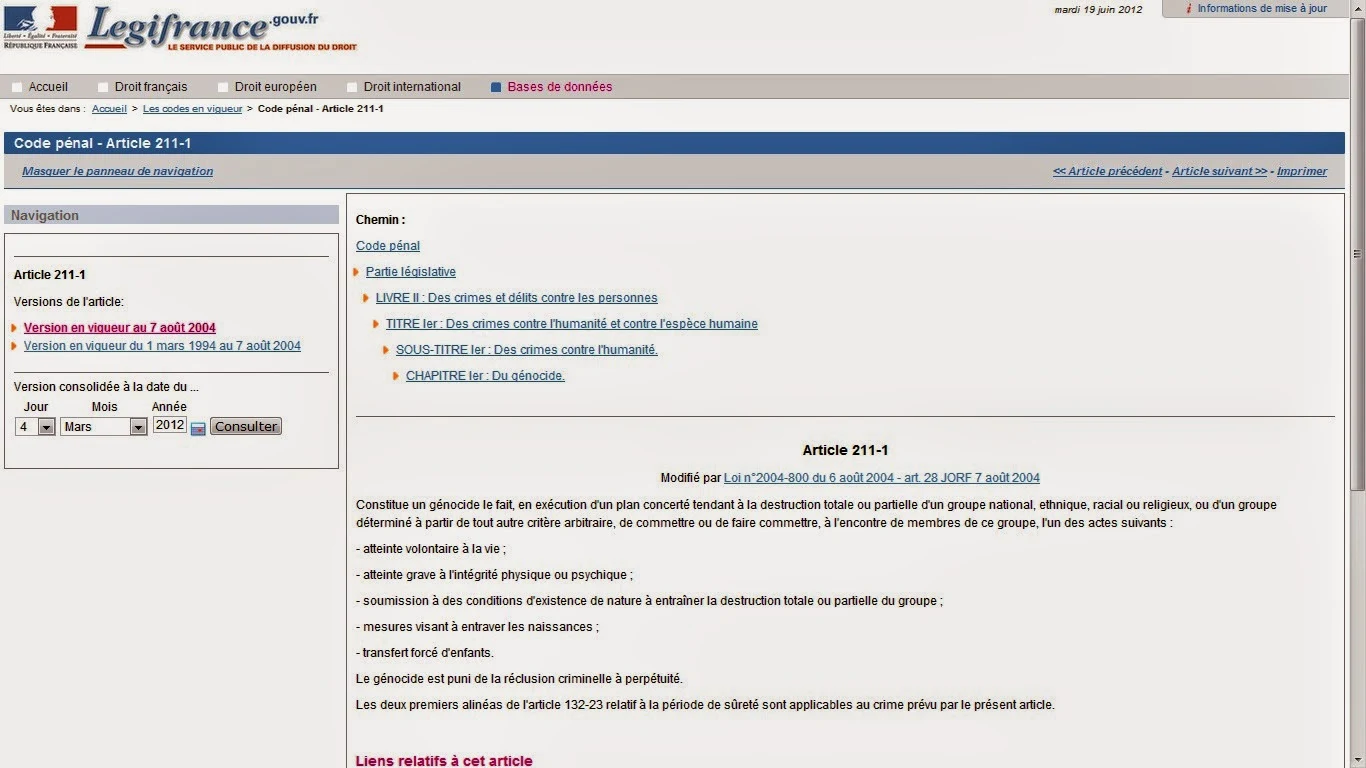Viewport: 1366px width, 768px height.
Task: Click the Legifrance logo
Action: click(x=221, y=28)
